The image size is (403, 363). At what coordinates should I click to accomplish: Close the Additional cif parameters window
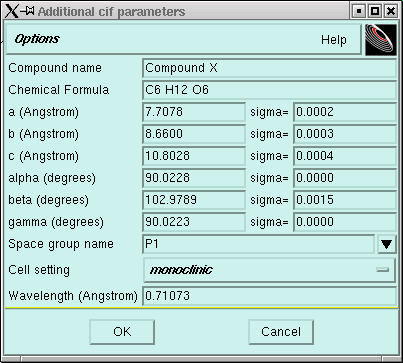point(391,11)
